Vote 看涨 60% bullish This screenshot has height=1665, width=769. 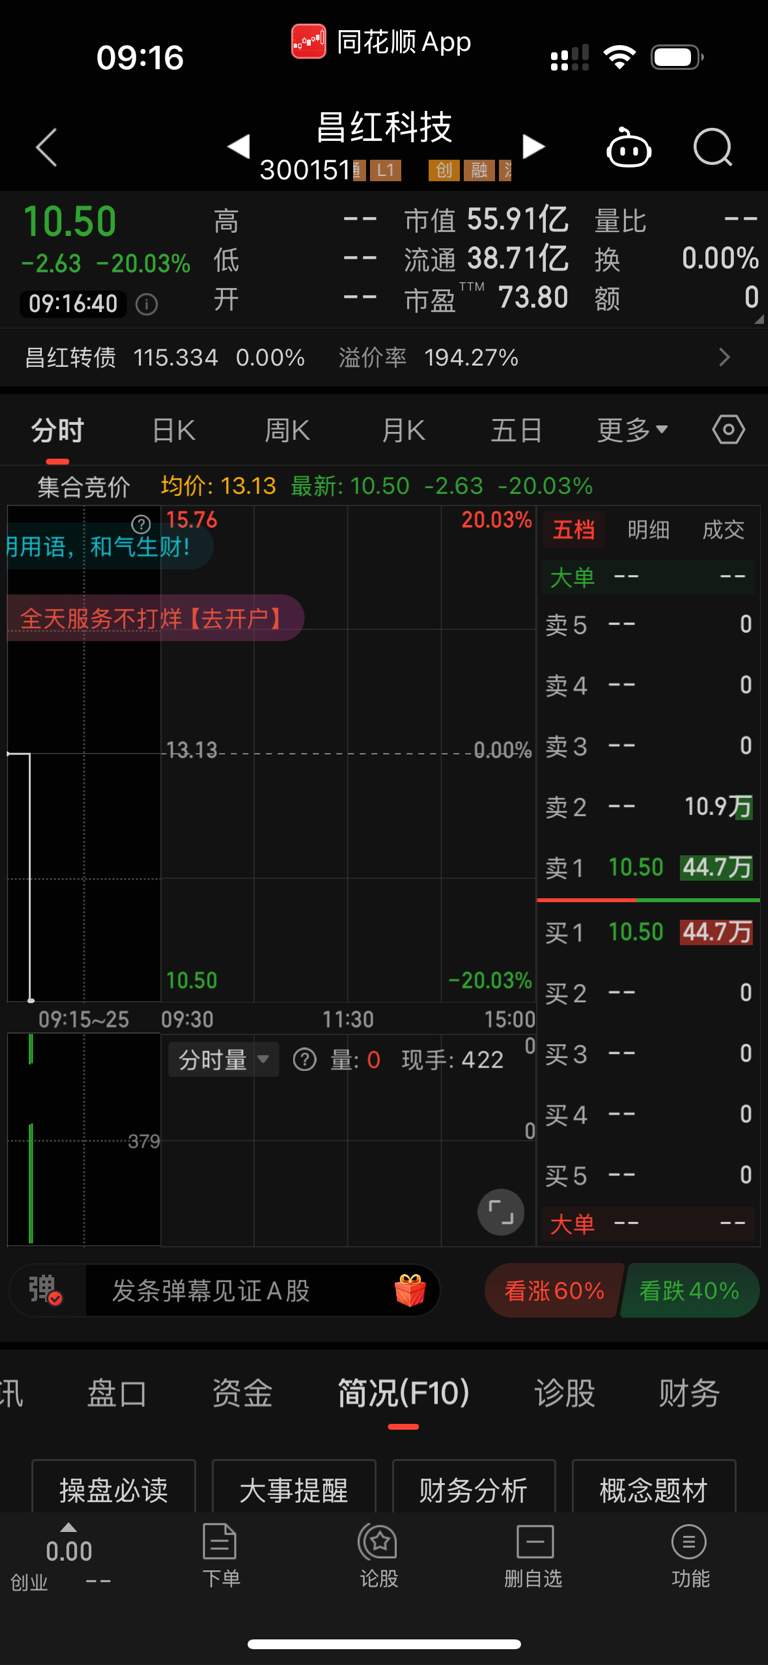tap(554, 1291)
